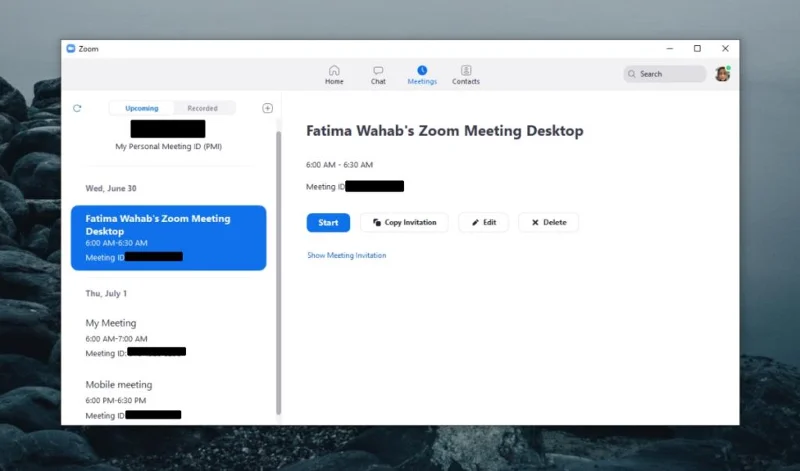This screenshot has width=800, height=471.
Task: Open the Home tab
Action: click(334, 75)
